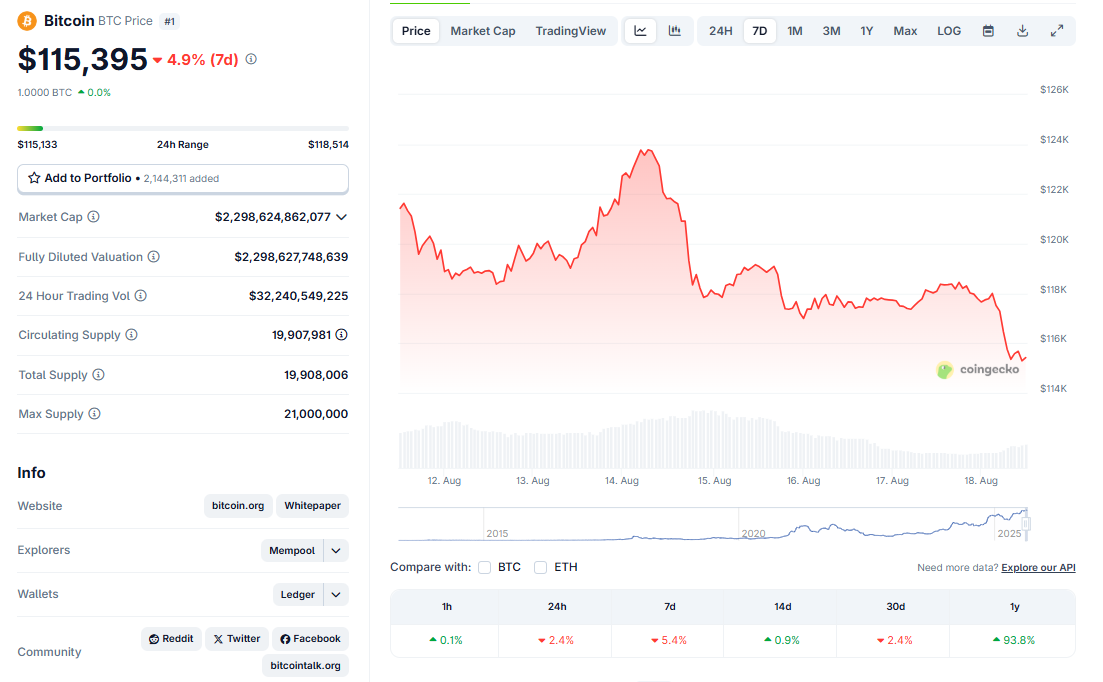Screen dimensions: 1103x682
Task: Switch to line chart view icon
Action: (640, 31)
